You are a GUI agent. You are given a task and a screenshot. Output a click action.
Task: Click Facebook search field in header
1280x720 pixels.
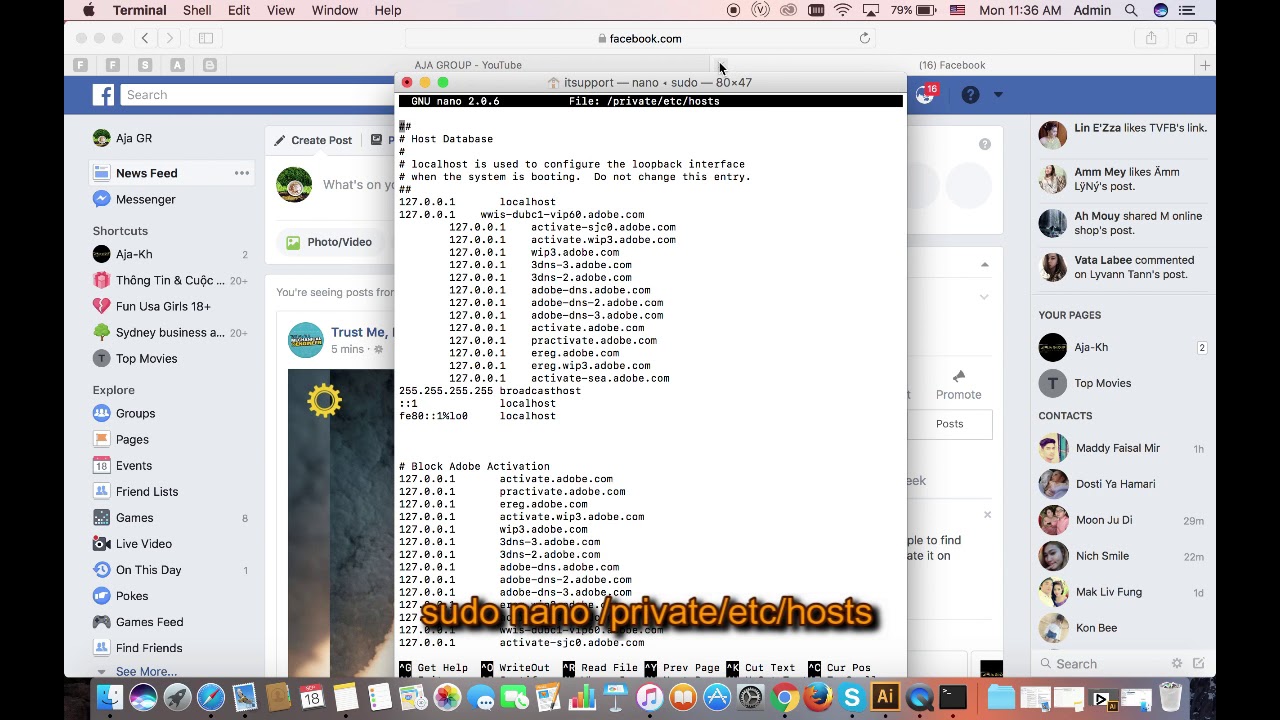point(255,95)
